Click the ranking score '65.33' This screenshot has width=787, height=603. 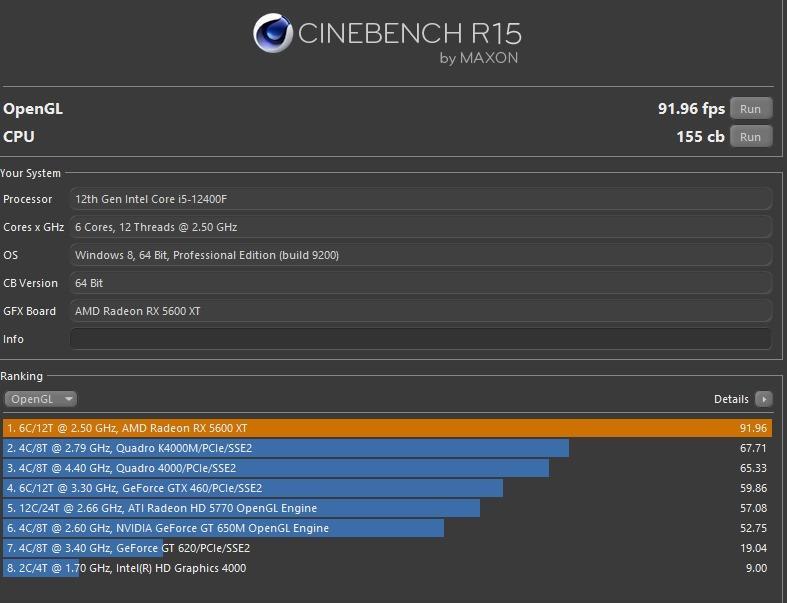pos(753,468)
